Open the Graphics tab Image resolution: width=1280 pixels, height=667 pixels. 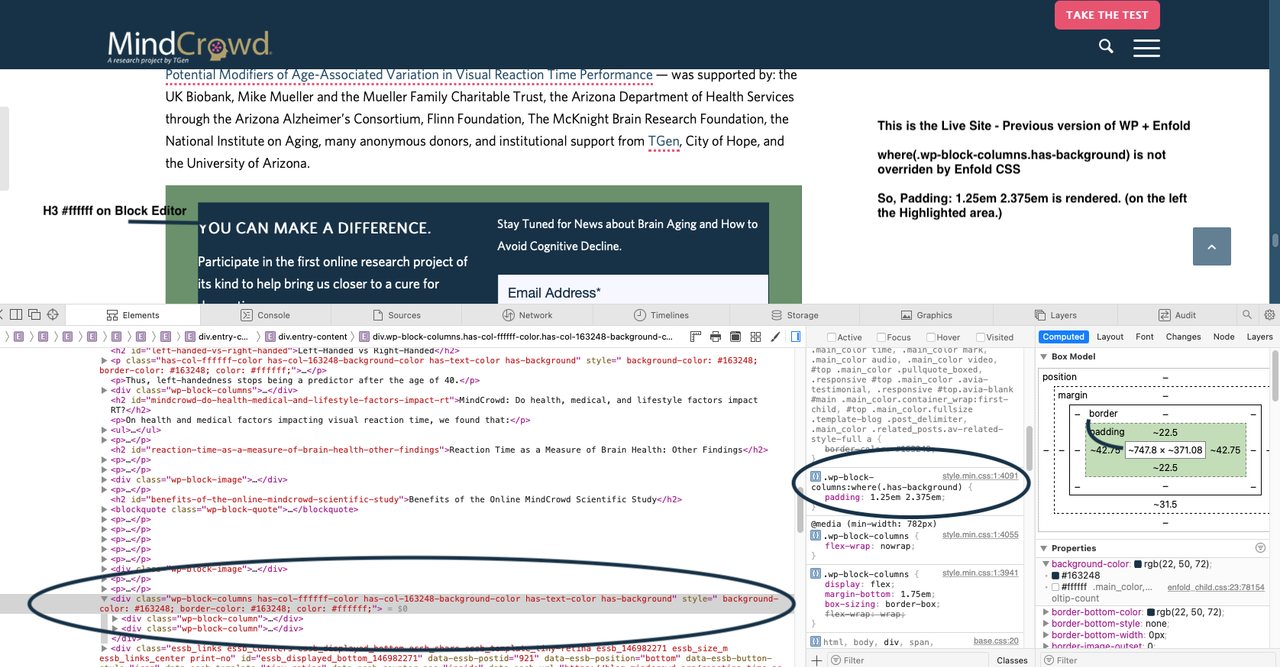pyautogui.click(x=927, y=315)
